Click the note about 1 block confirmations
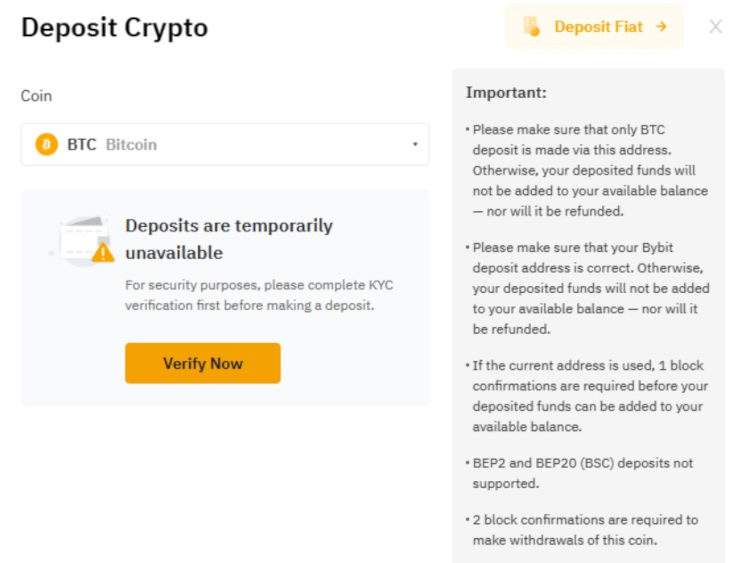The image size is (733, 563). pyautogui.click(x=588, y=396)
